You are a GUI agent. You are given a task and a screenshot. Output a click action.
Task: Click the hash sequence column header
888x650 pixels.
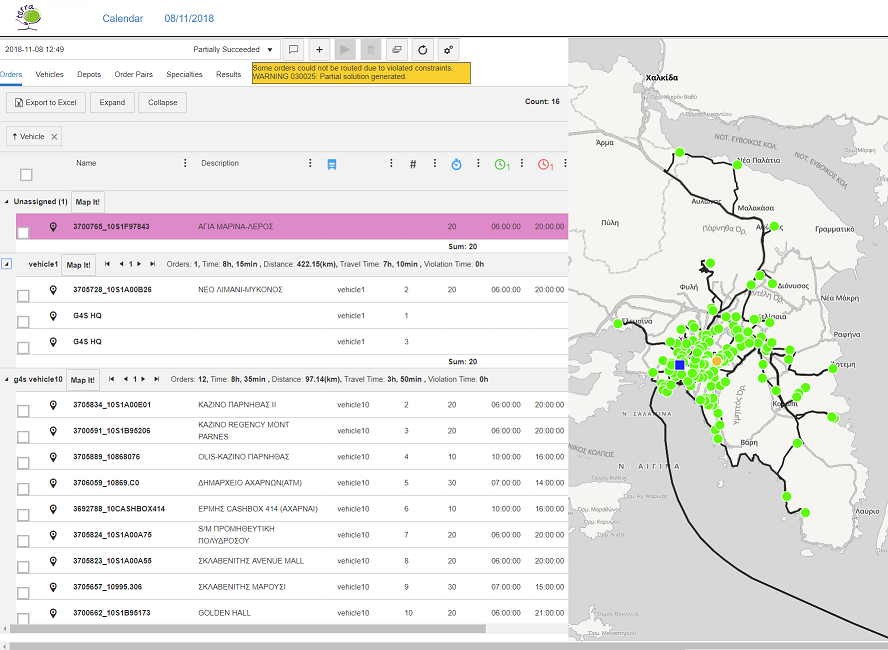413,164
